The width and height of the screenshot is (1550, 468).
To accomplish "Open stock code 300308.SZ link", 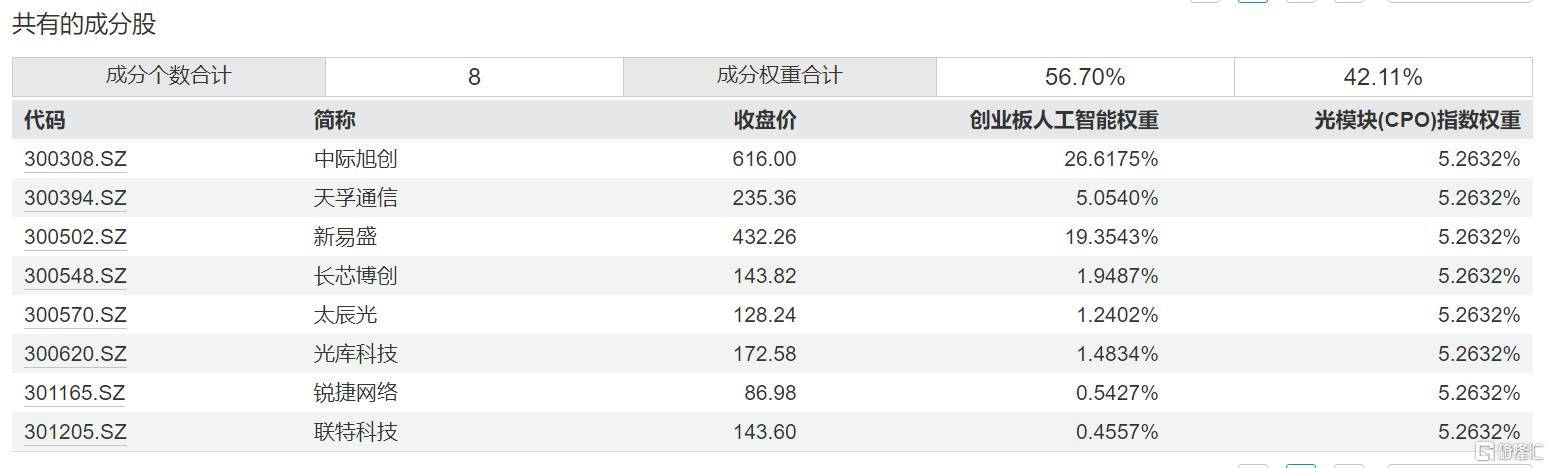I will [76, 159].
